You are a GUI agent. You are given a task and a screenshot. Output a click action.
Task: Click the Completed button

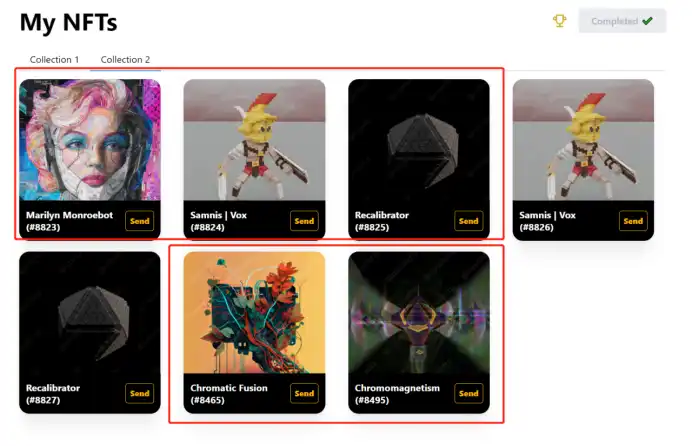pyautogui.click(x=622, y=21)
